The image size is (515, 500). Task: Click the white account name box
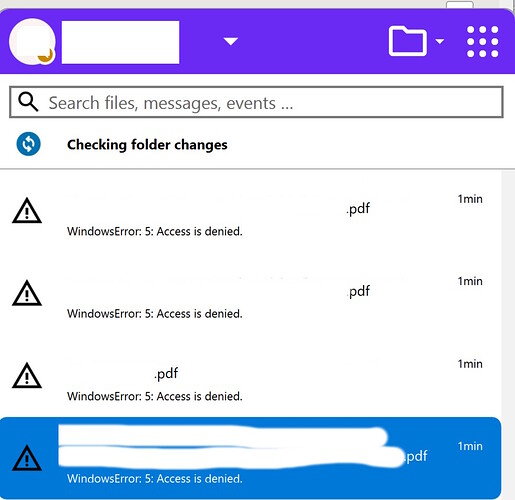click(120, 42)
